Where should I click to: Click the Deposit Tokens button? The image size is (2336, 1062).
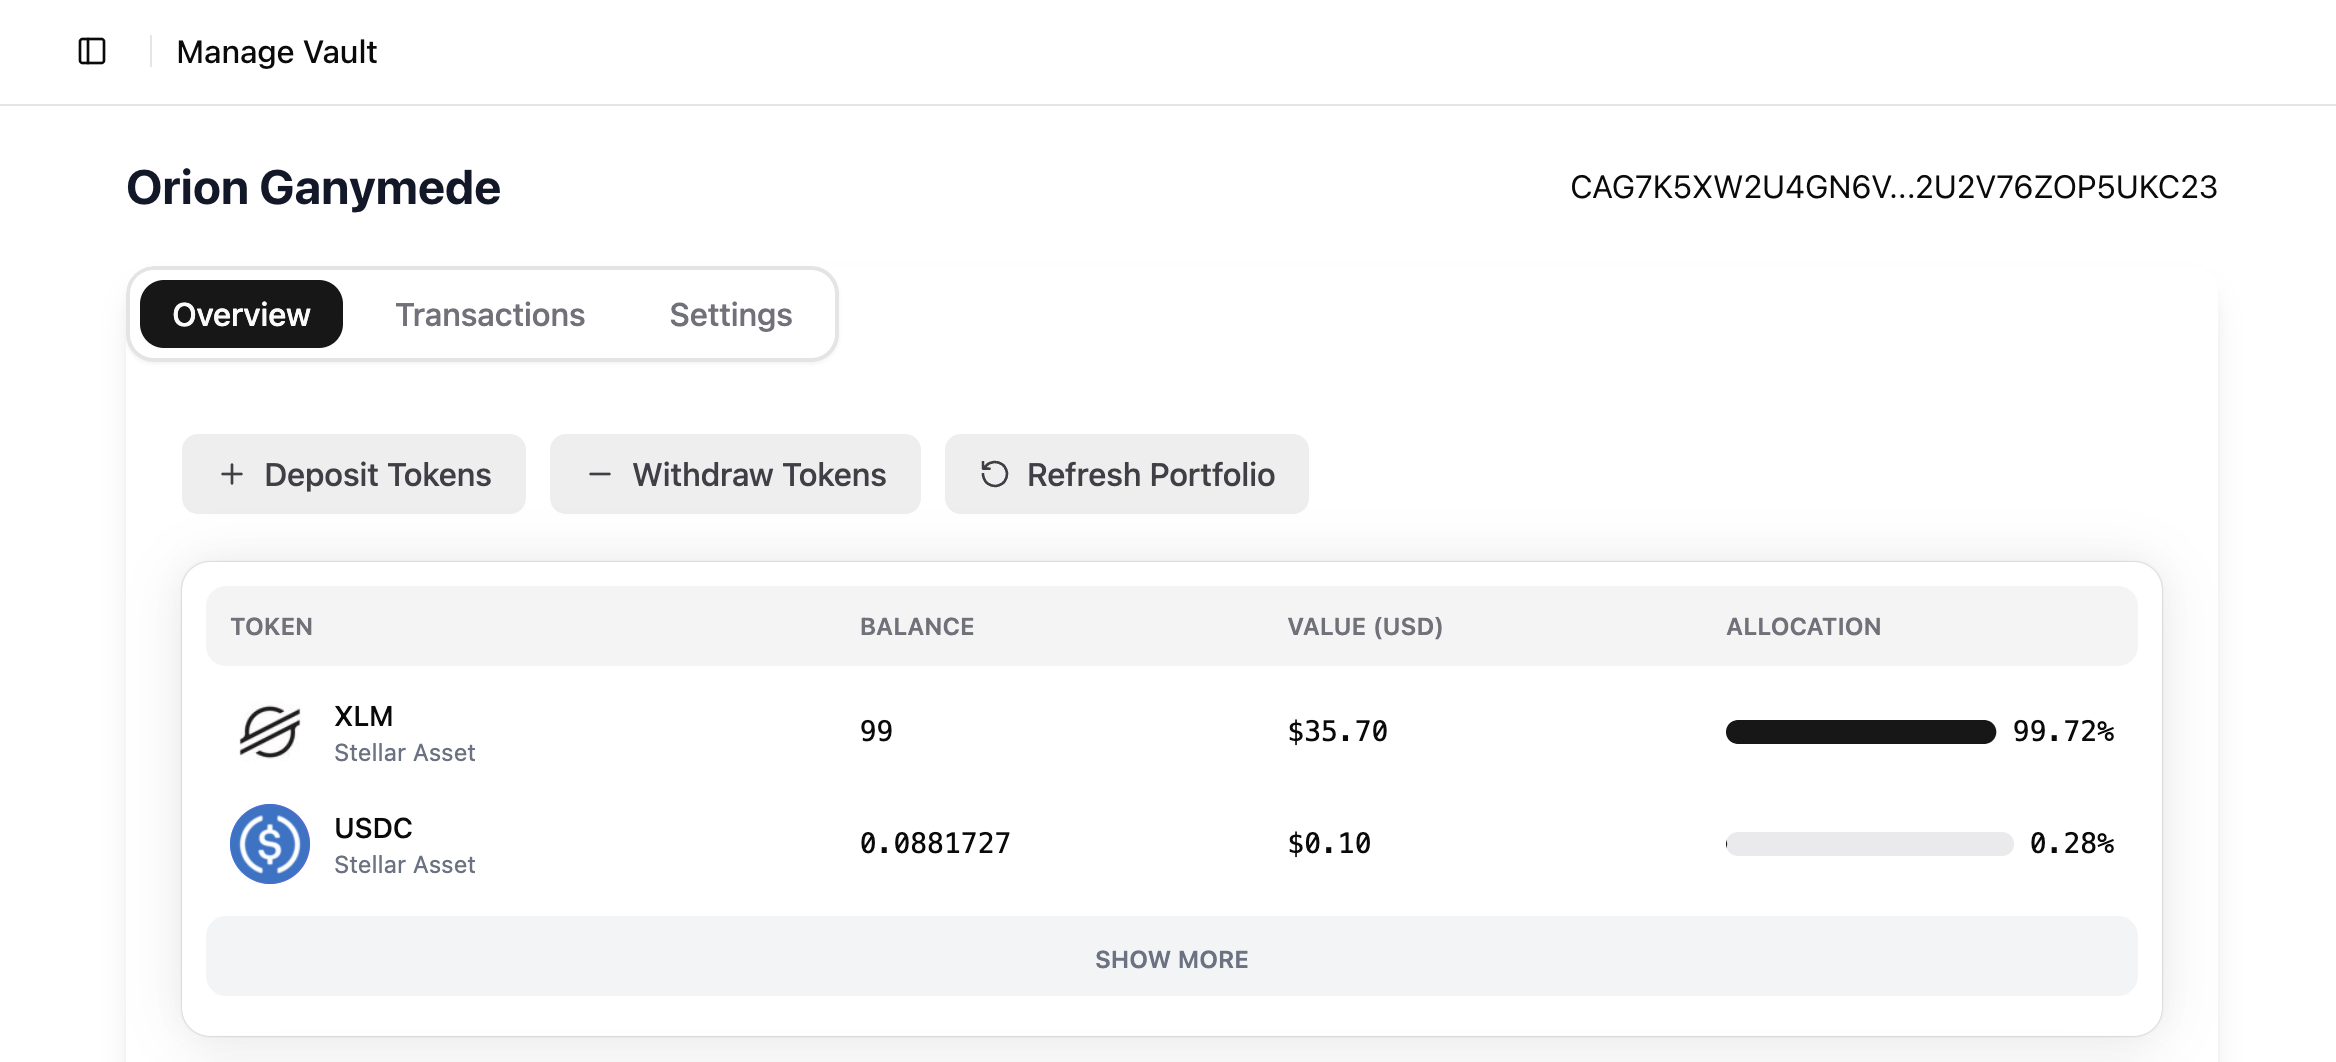coord(353,474)
